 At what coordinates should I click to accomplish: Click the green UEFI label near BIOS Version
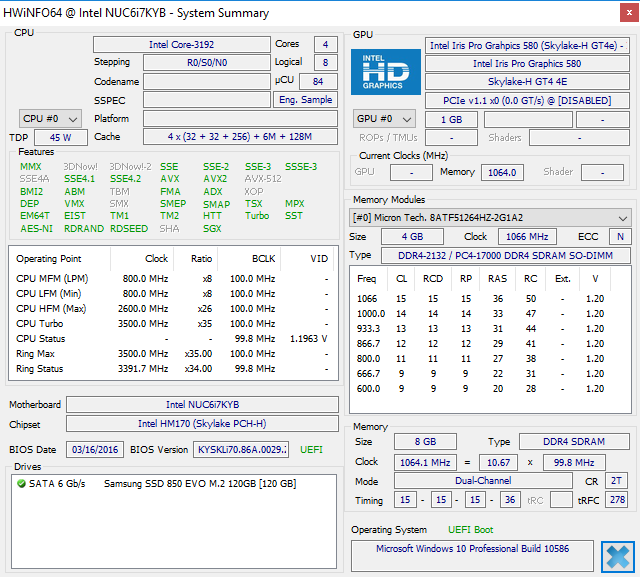pos(311,450)
